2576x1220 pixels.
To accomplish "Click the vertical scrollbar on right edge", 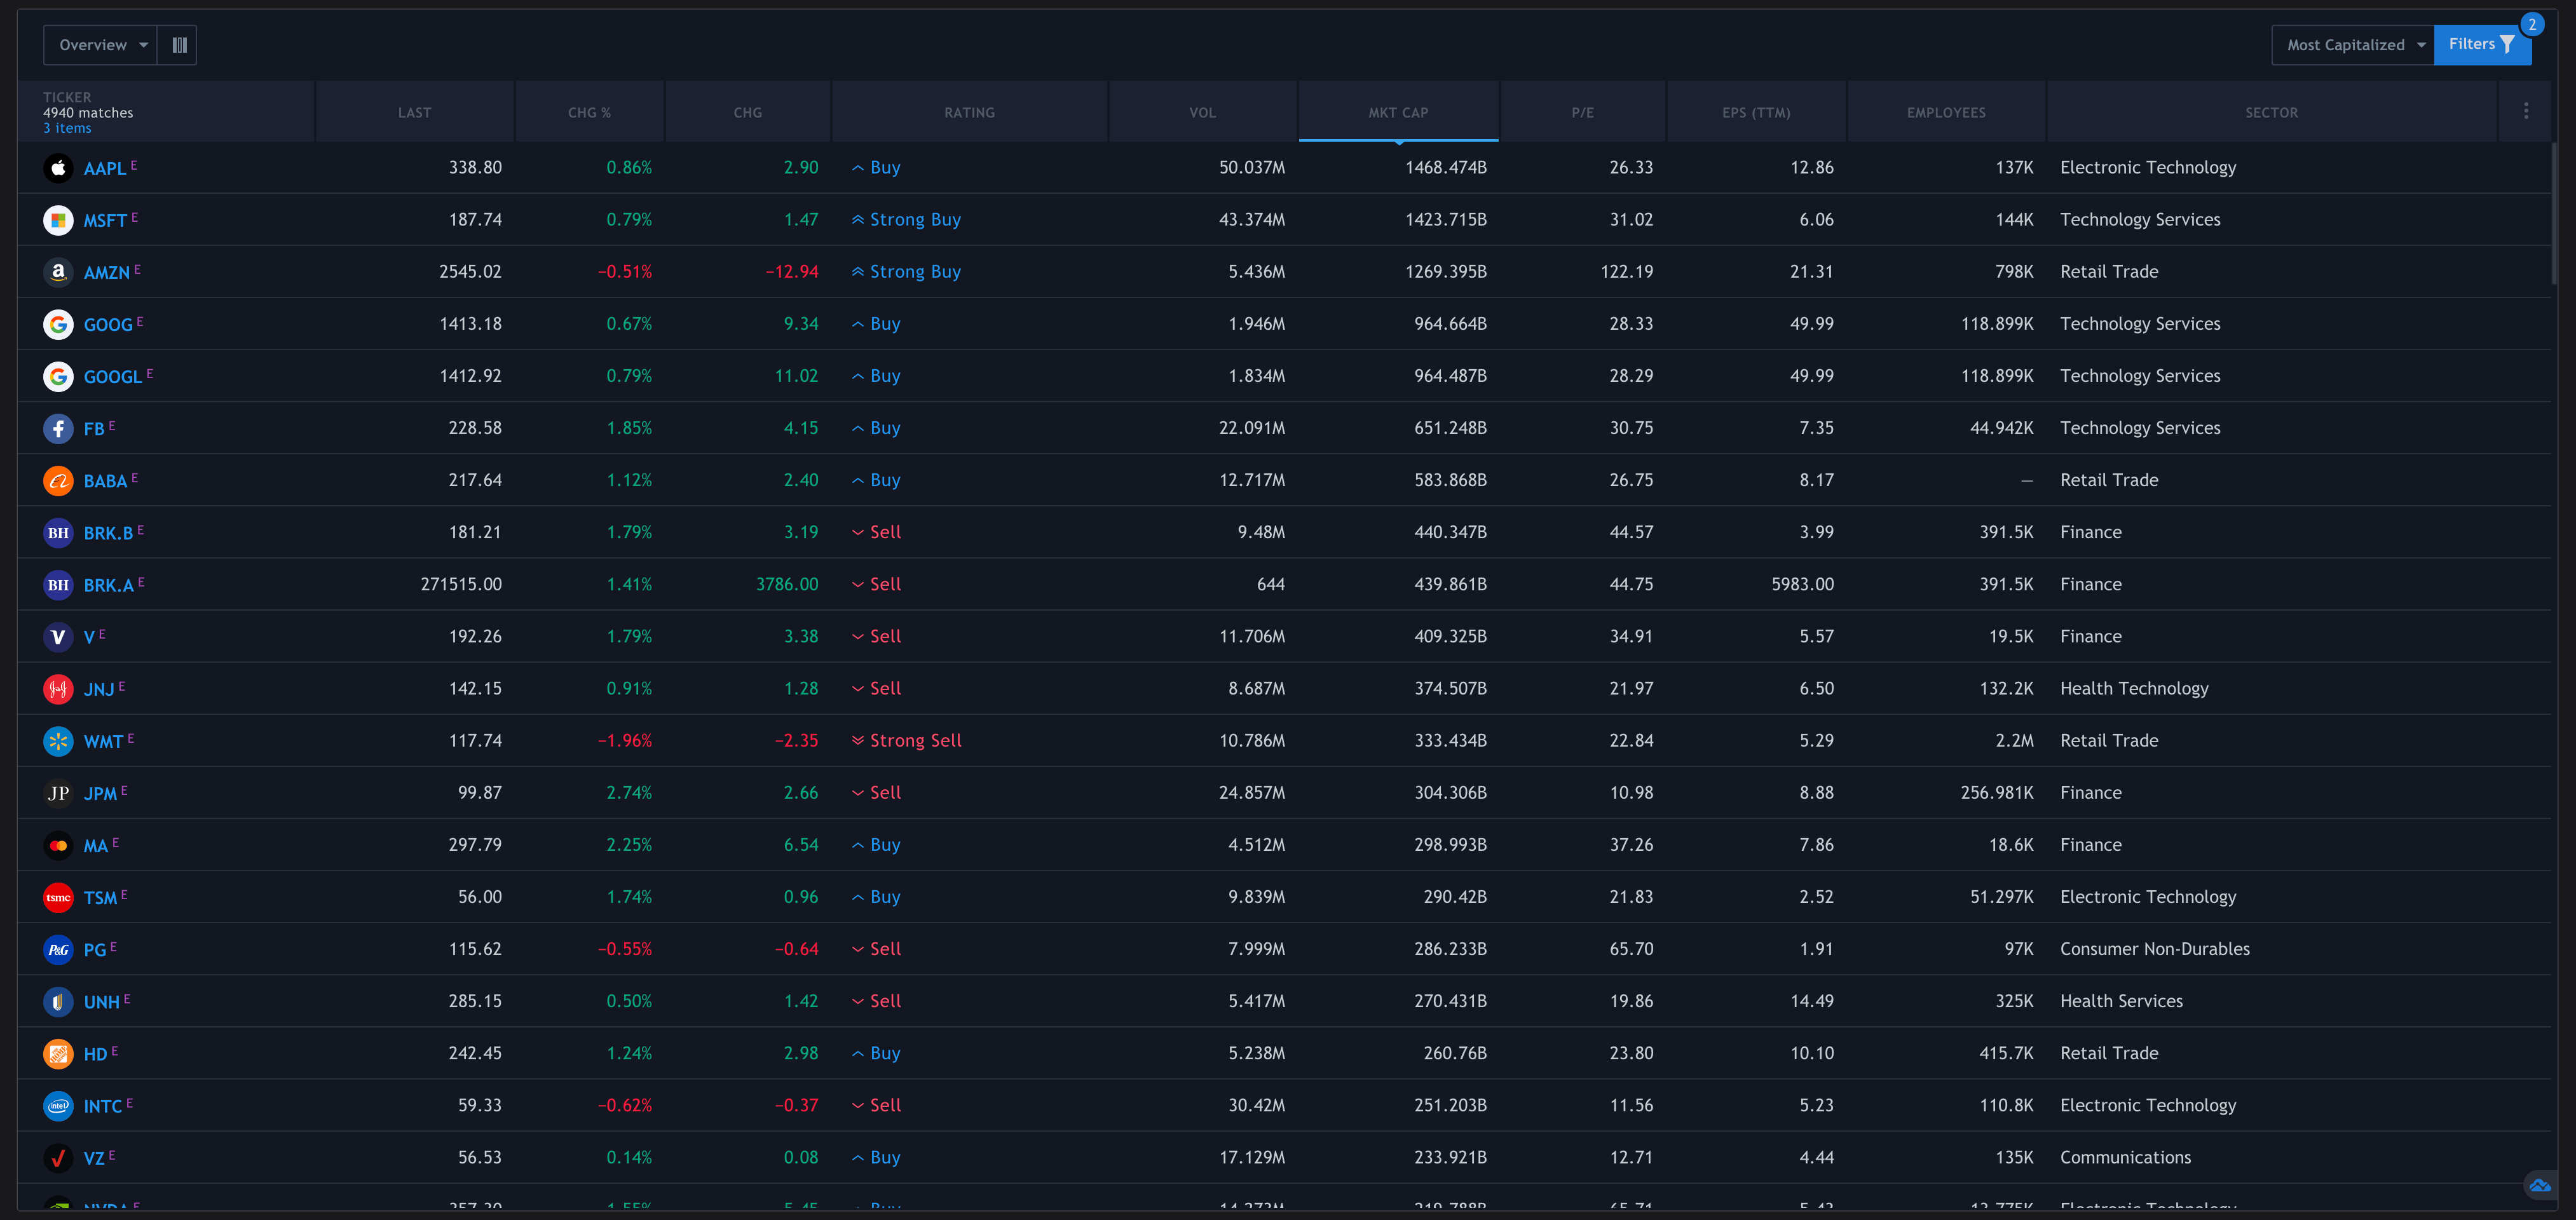I will pyautogui.click(x=2553, y=215).
